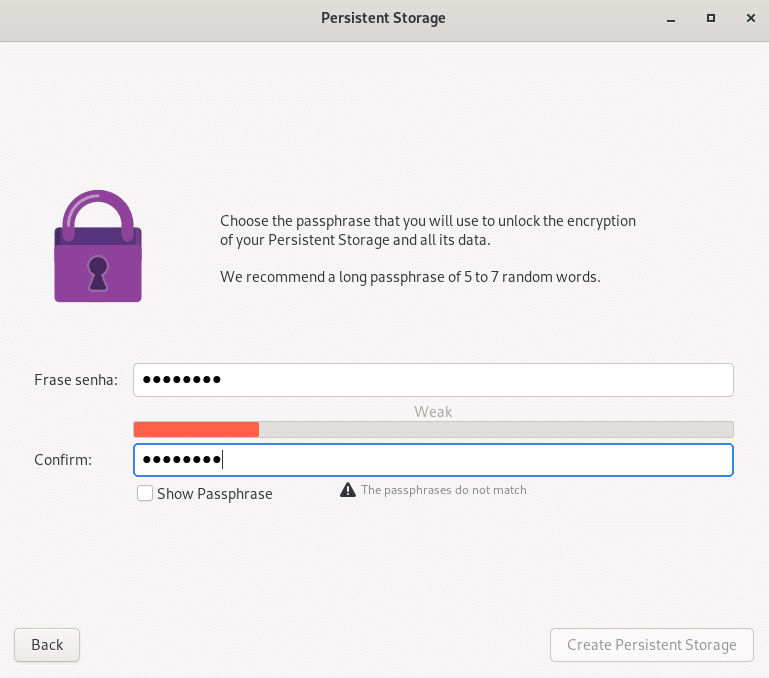Close the Persistent Storage window
The image size is (769, 678).
[750, 18]
